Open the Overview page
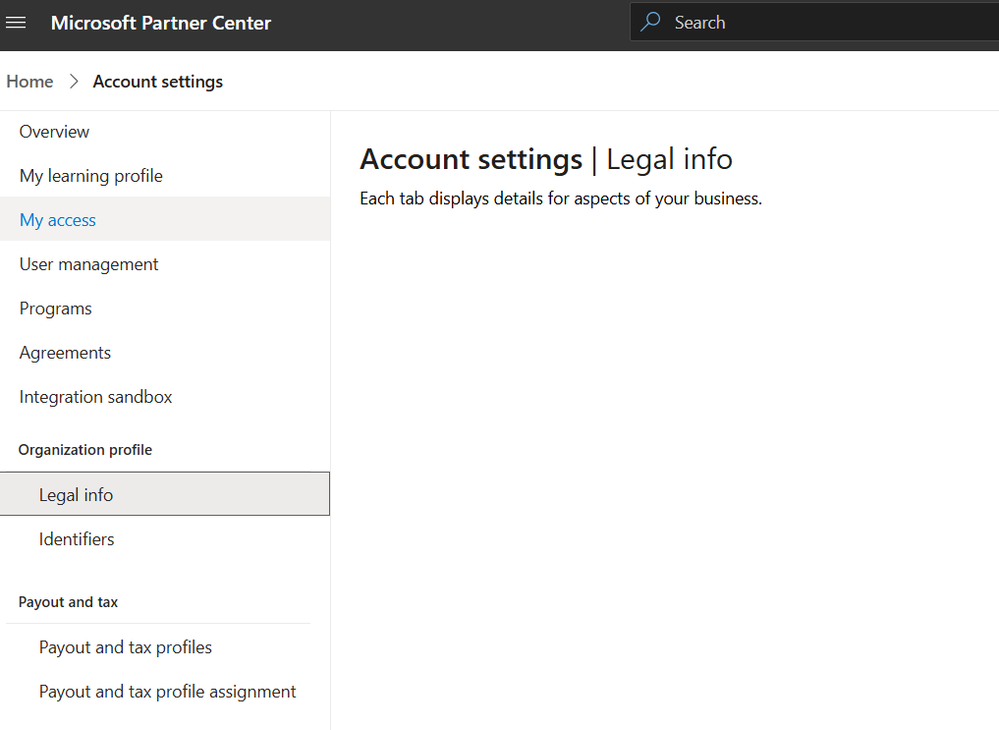999x730 pixels. click(54, 132)
